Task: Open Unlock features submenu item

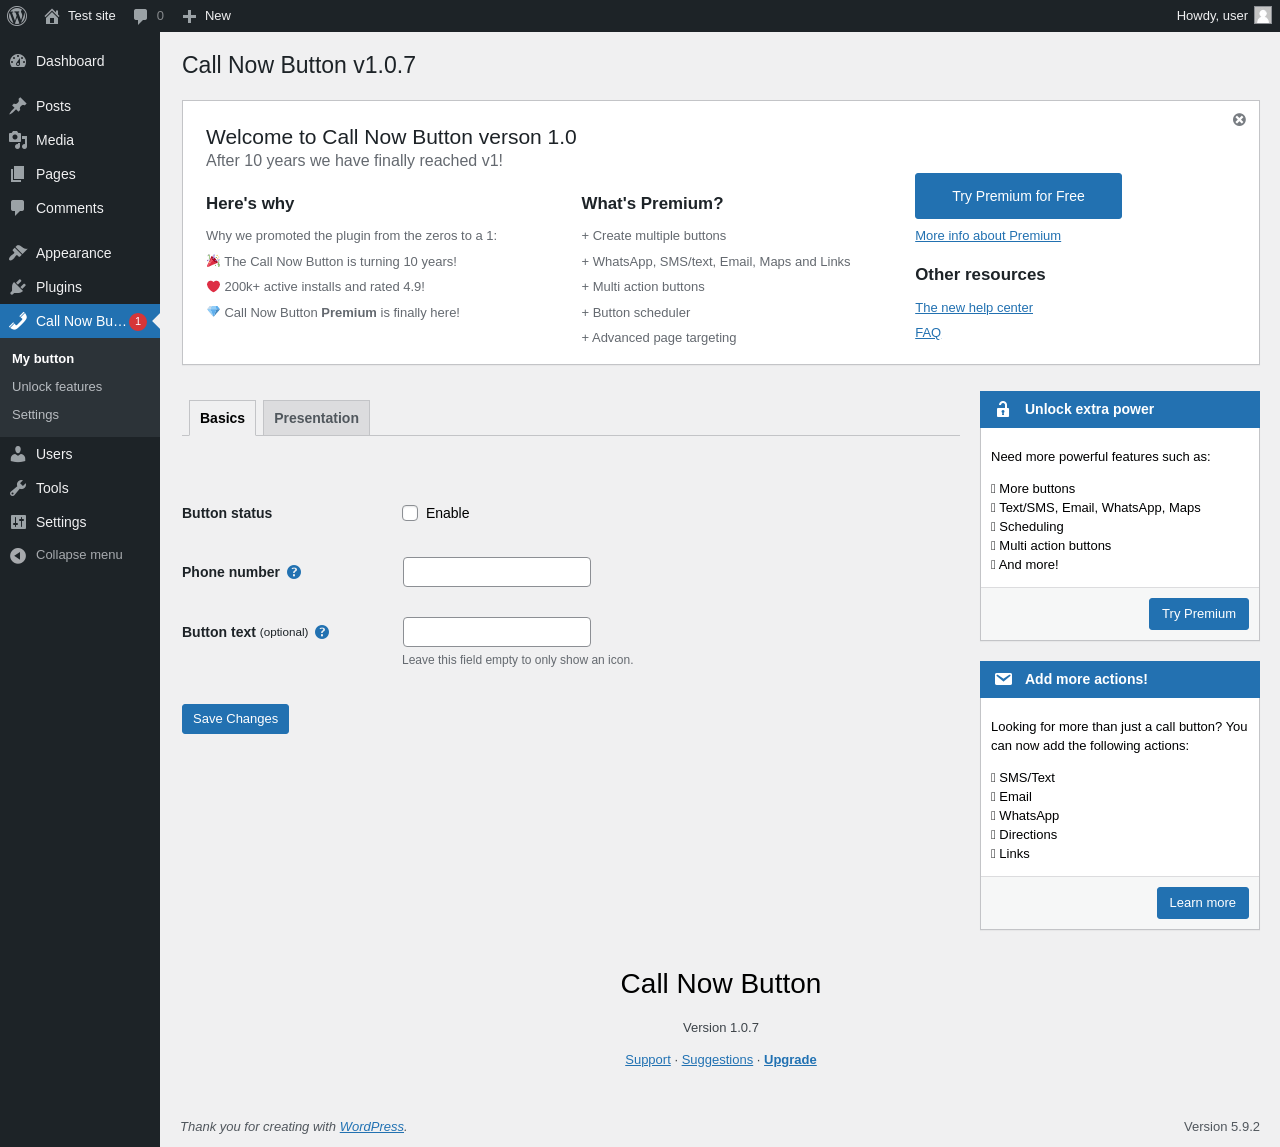Action: [x=57, y=387]
